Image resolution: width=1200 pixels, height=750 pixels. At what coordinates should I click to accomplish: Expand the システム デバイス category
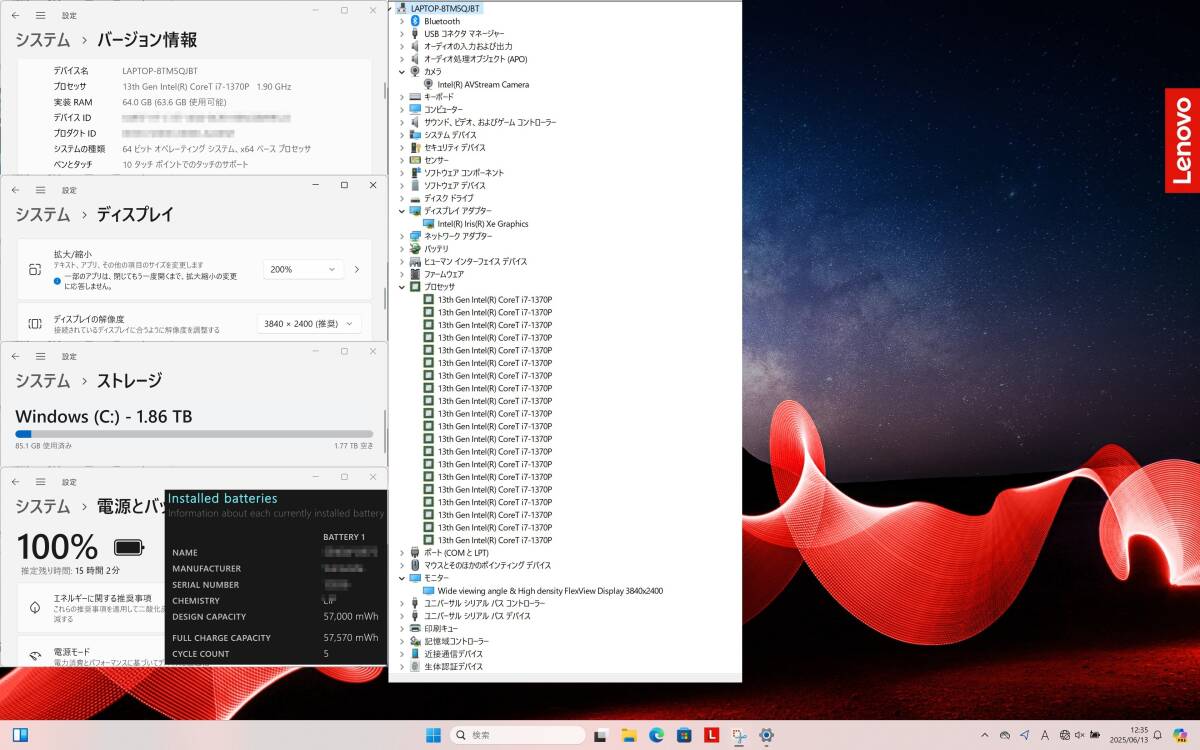[402, 135]
